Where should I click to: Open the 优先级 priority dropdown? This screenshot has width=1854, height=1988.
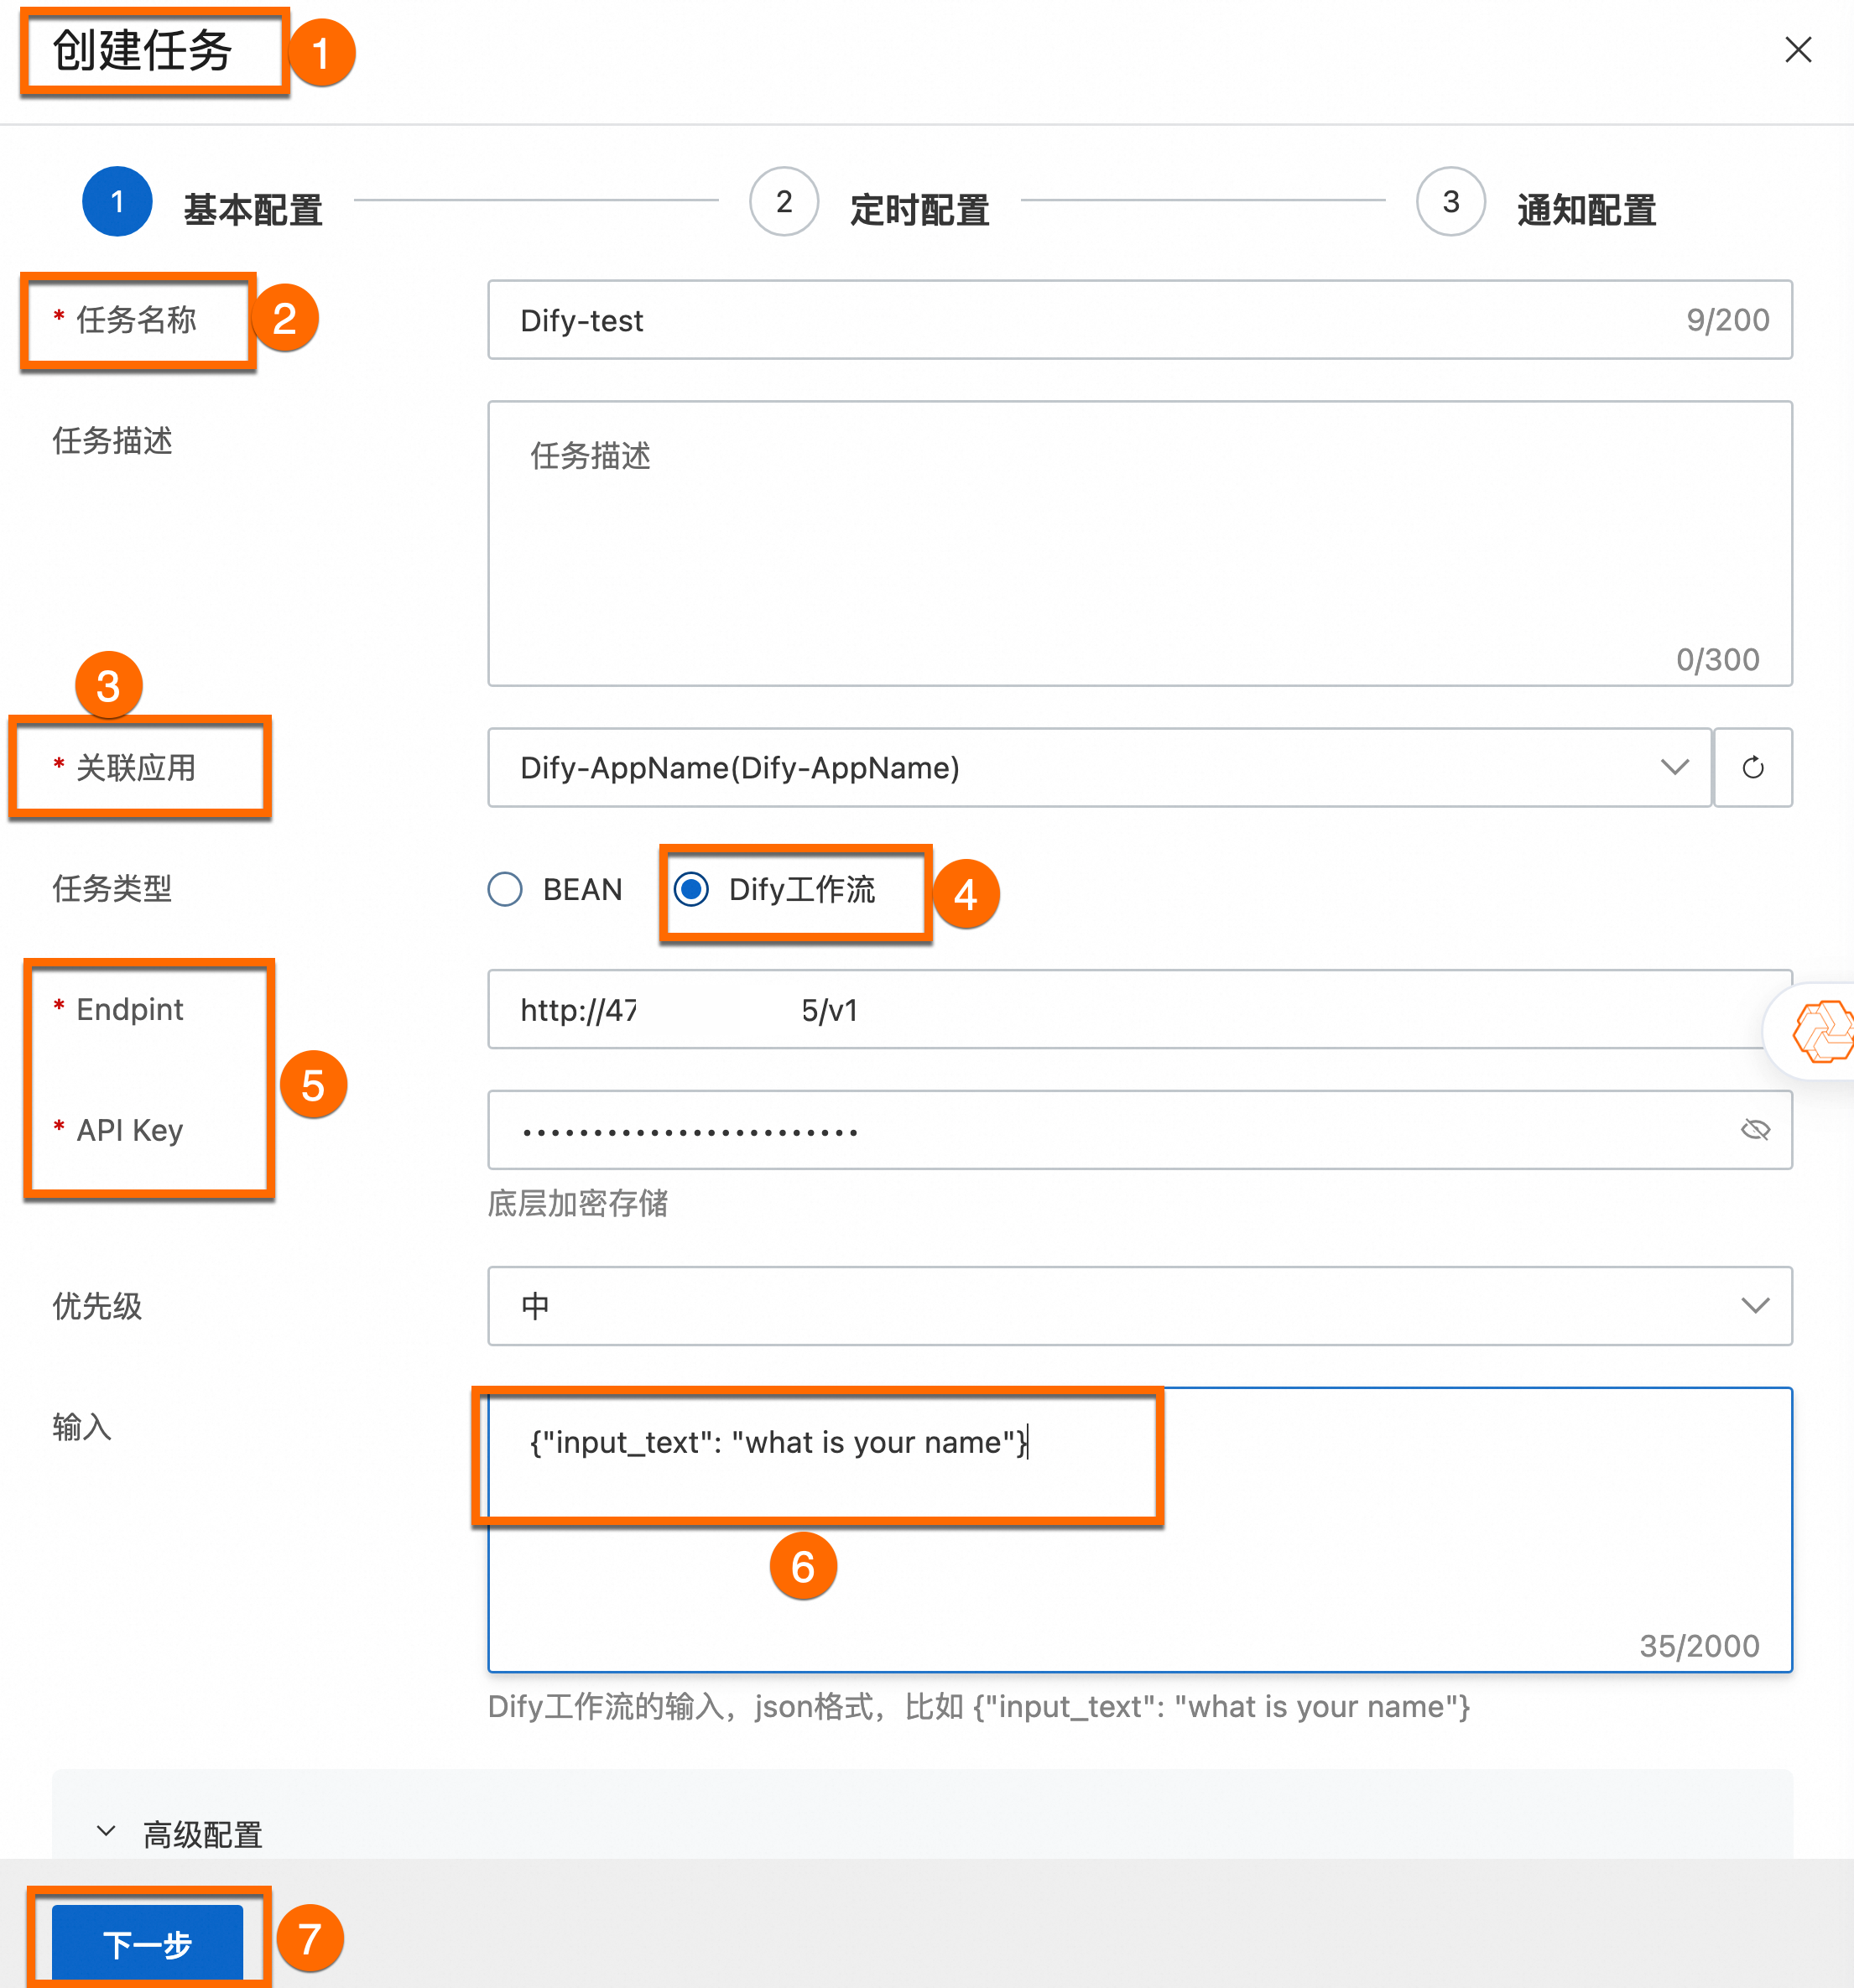pos(1139,1306)
